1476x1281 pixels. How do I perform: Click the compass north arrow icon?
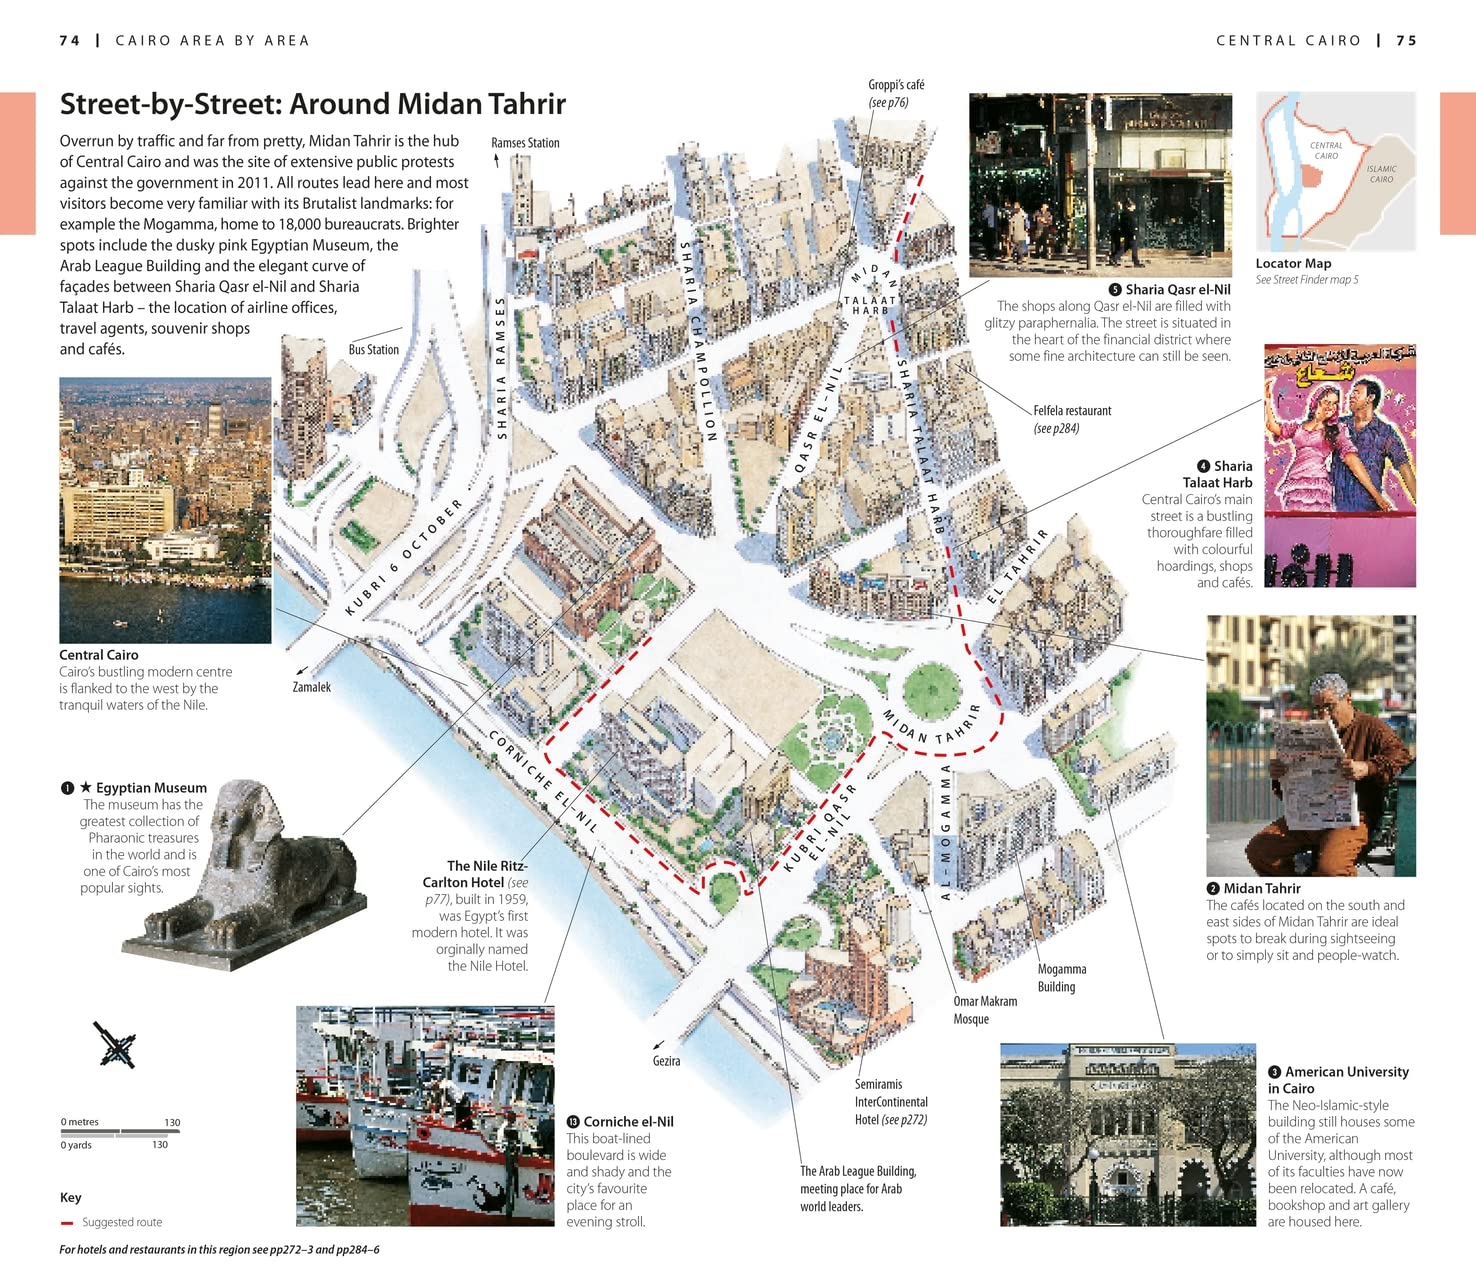(x=114, y=1046)
